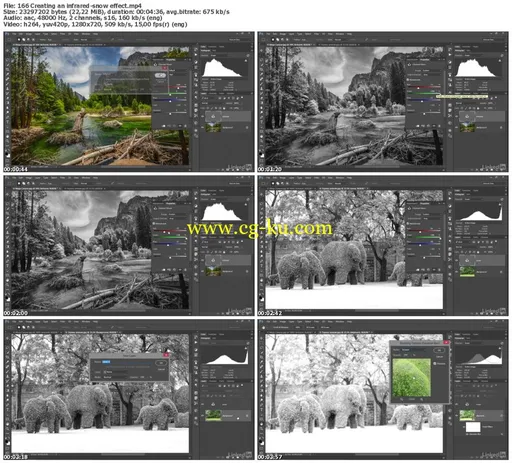512x463 pixels.
Task: Click the foreground/background color swatch in the 00:03:57 frame
Action: [262, 442]
